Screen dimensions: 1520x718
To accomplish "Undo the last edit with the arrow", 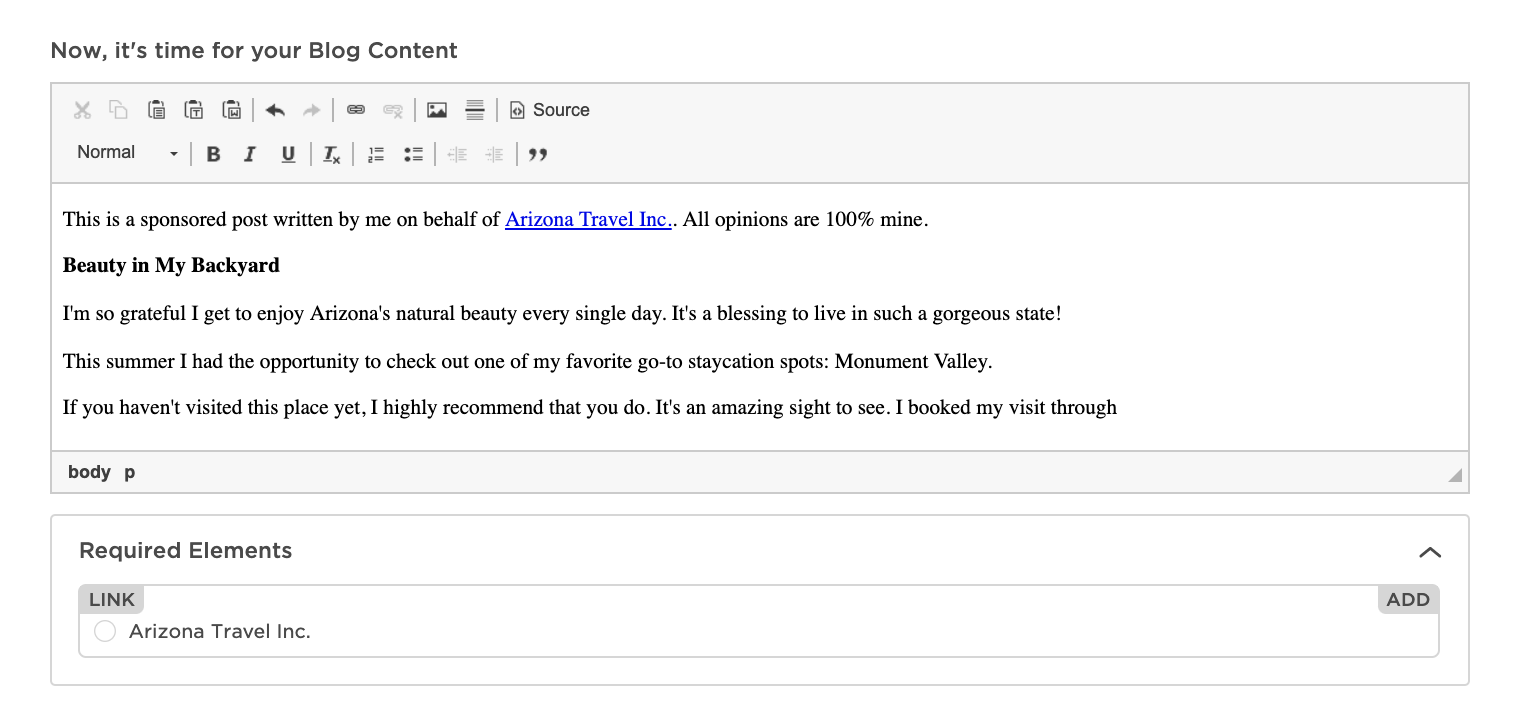I will coord(275,110).
